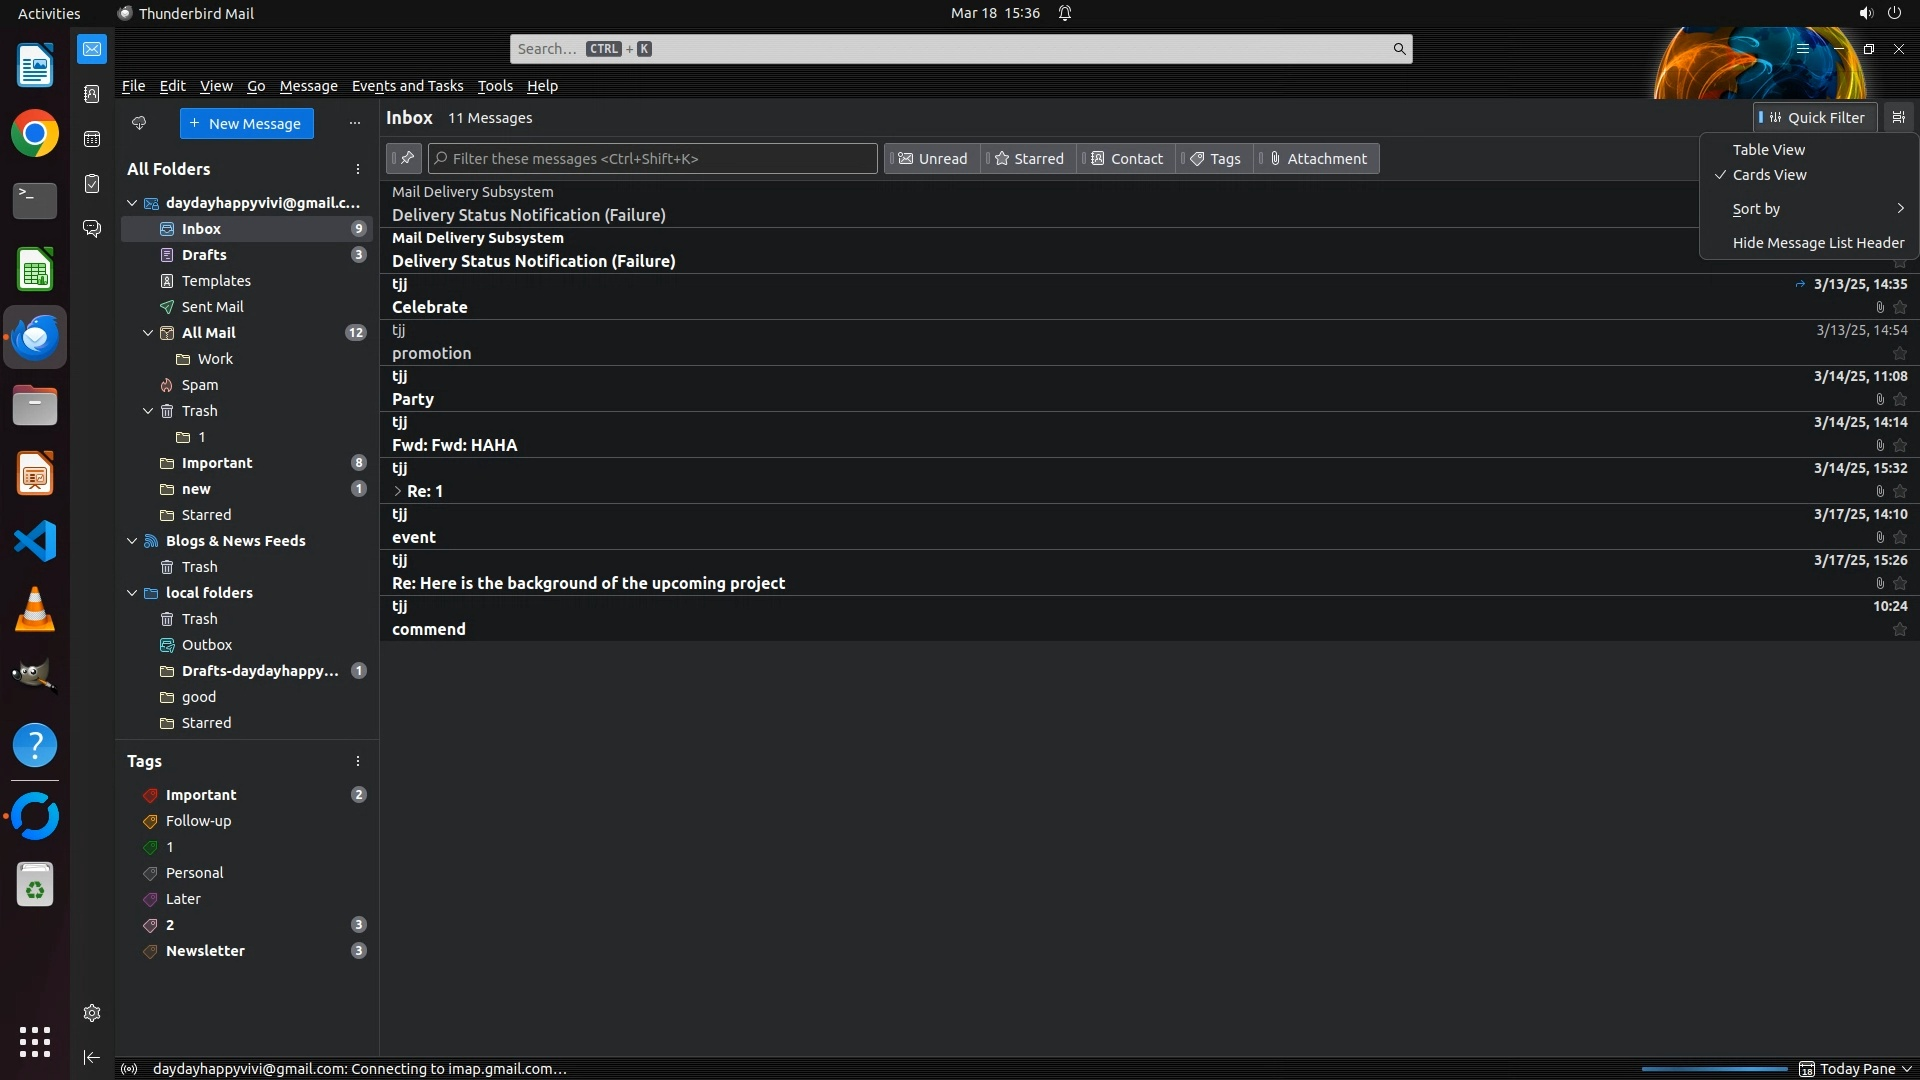Expand the Re: 1 message thread
Viewport: 1920px width, 1080px height.
tap(398, 491)
